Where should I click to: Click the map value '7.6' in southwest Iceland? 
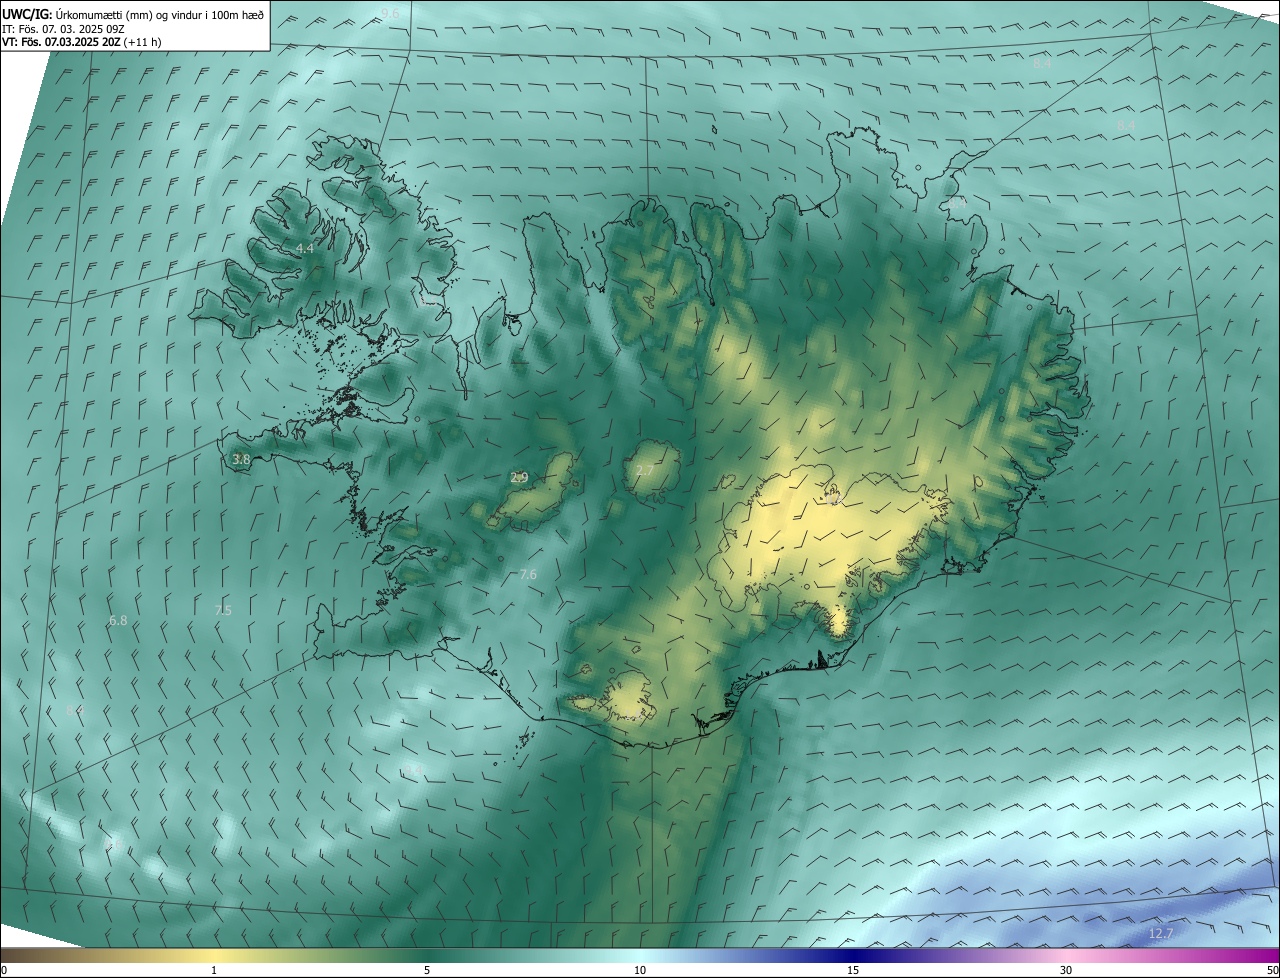coord(528,574)
